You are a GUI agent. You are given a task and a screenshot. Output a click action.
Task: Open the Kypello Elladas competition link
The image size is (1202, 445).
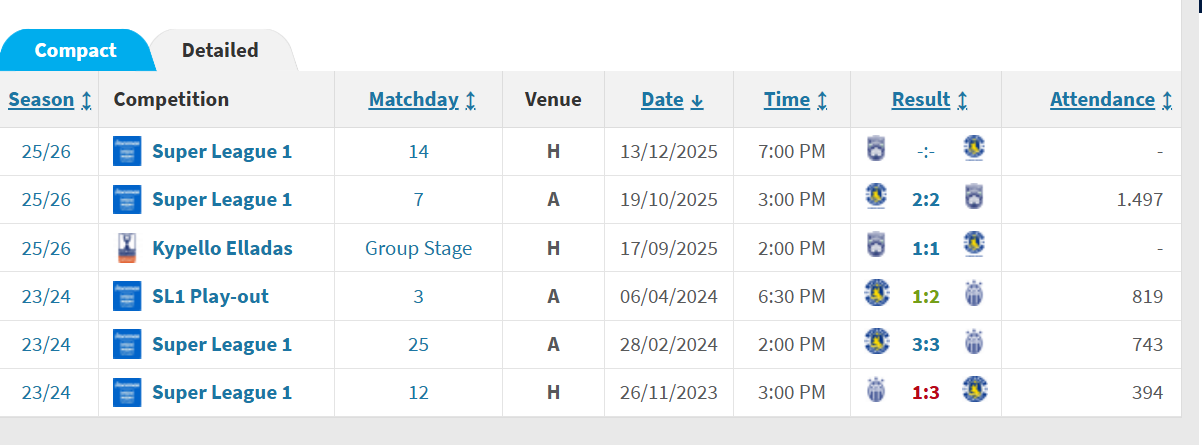[x=222, y=248]
